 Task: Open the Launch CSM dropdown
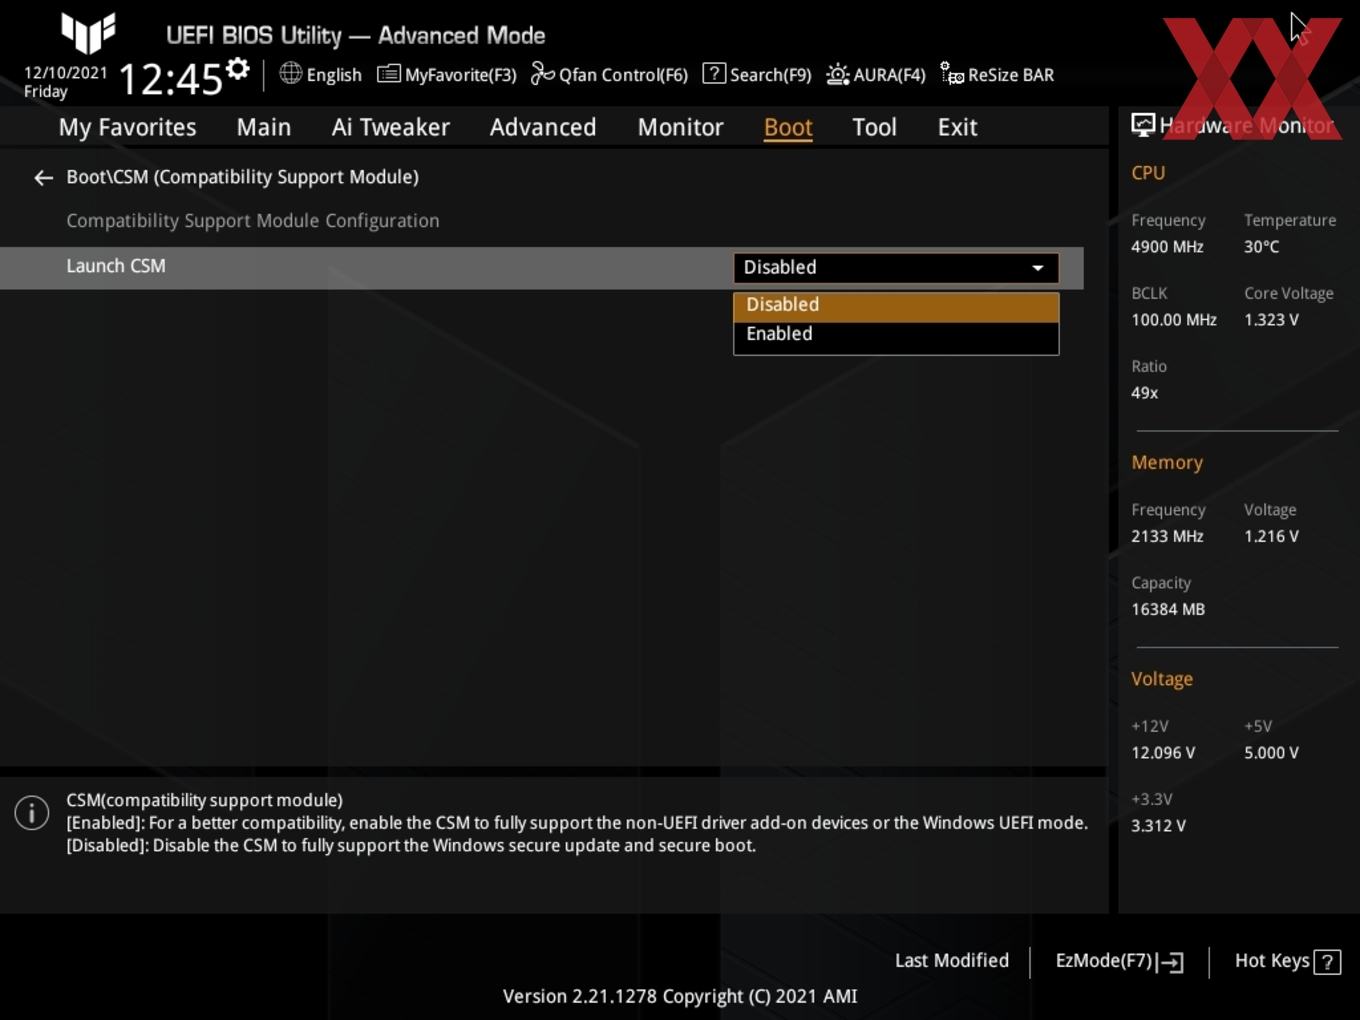coord(896,267)
